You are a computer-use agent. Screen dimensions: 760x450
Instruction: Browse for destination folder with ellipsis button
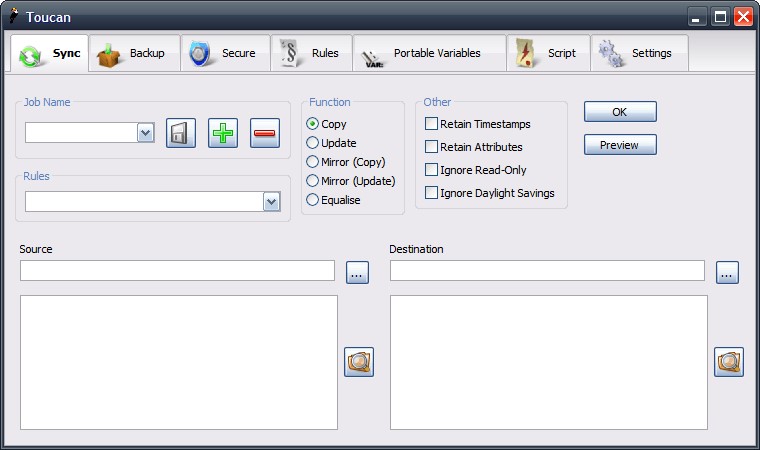point(727,272)
